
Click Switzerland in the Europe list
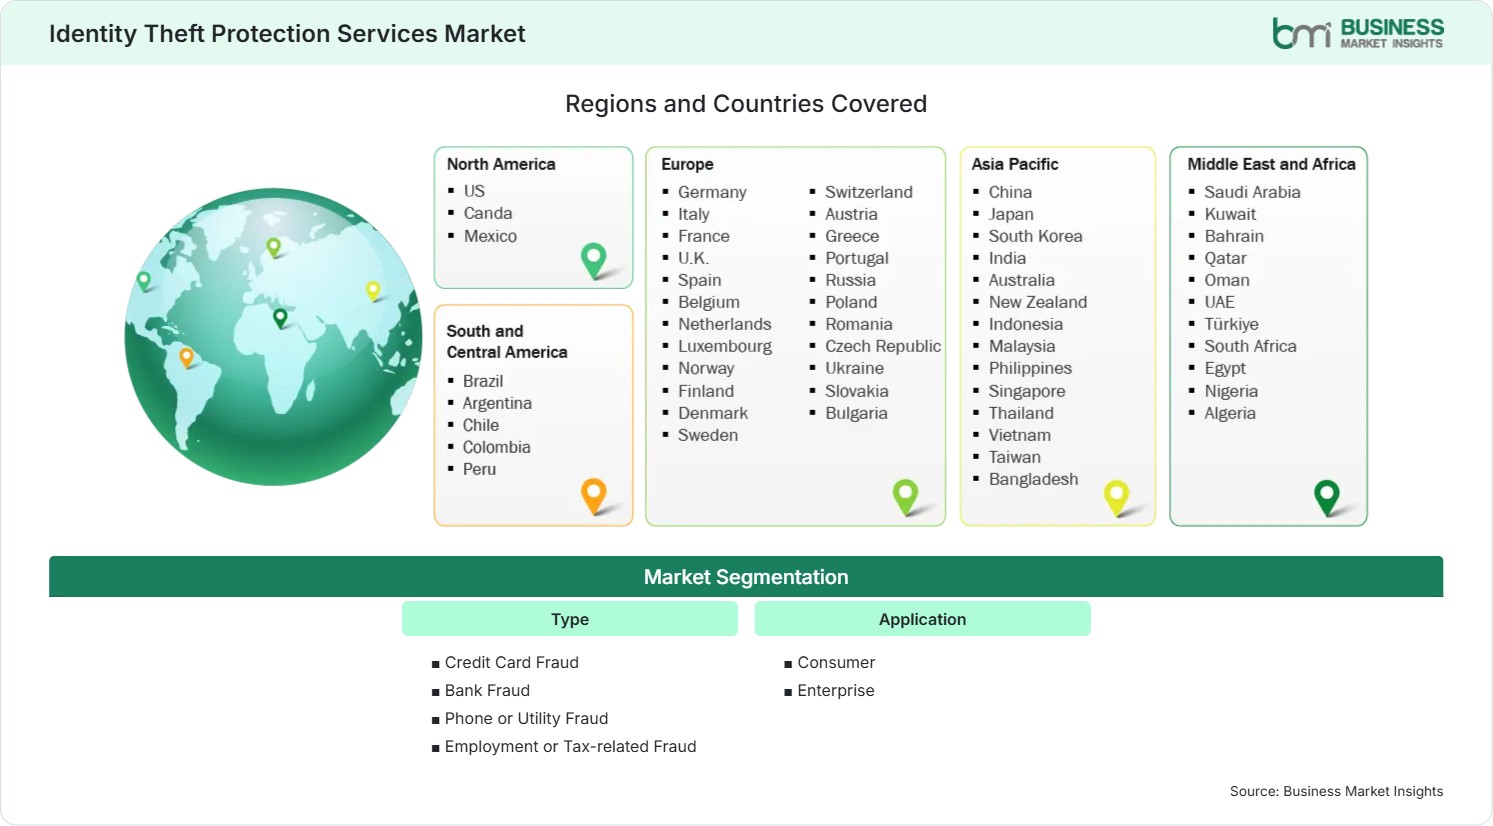coord(869,192)
